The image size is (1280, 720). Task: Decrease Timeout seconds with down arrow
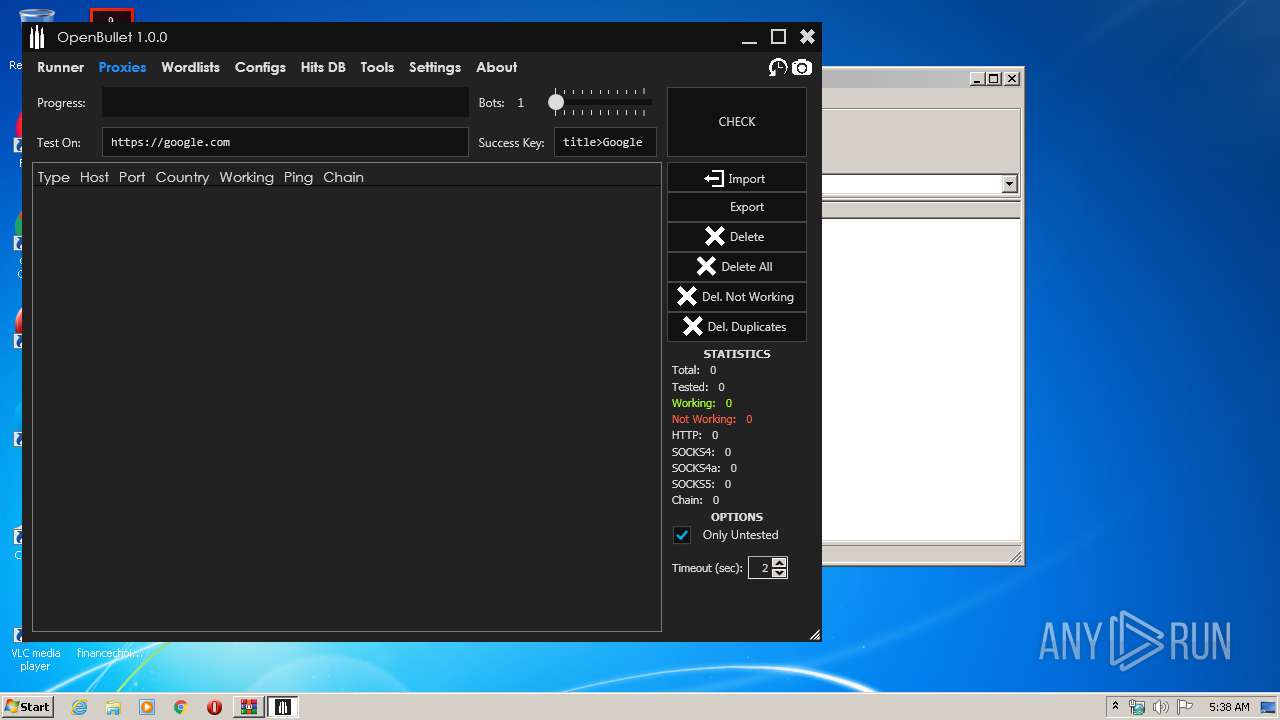click(x=780, y=573)
